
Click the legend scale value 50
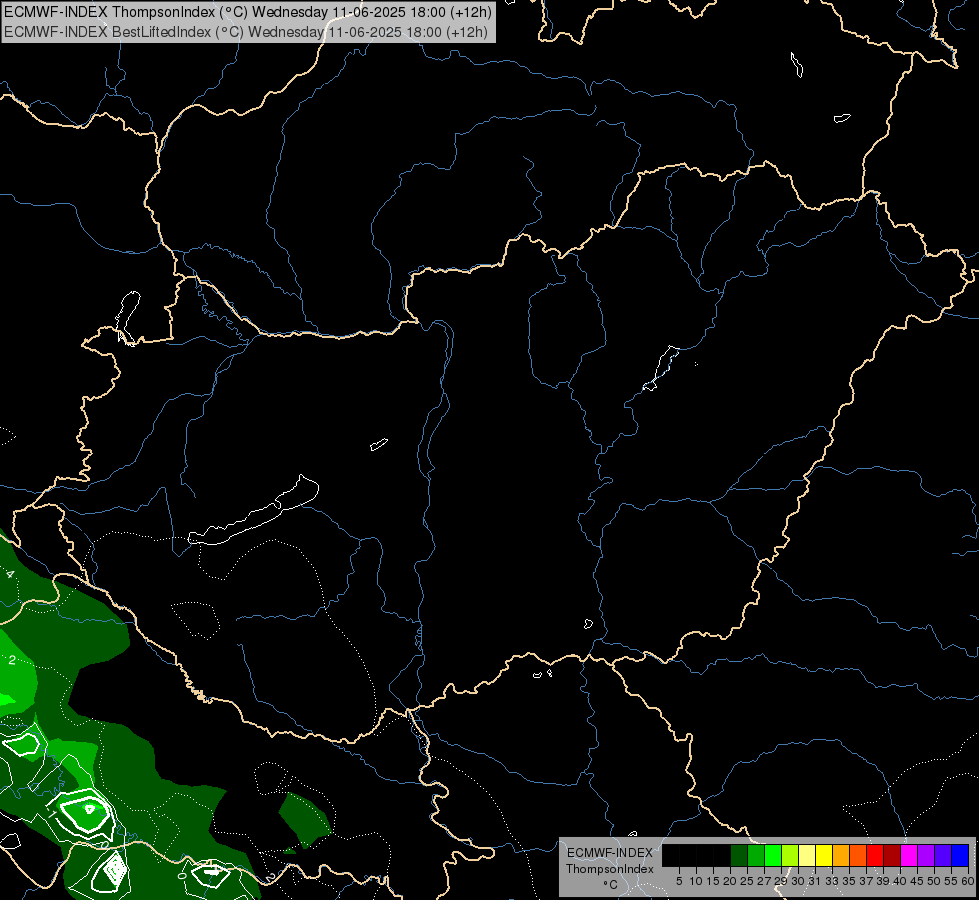[x=933, y=881]
